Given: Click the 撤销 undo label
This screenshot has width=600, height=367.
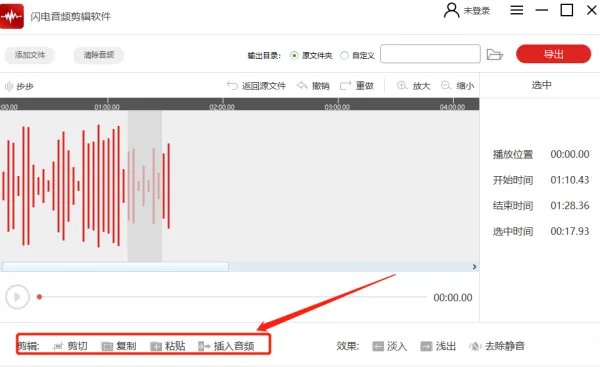Looking at the screenshot, I should pos(320,86).
